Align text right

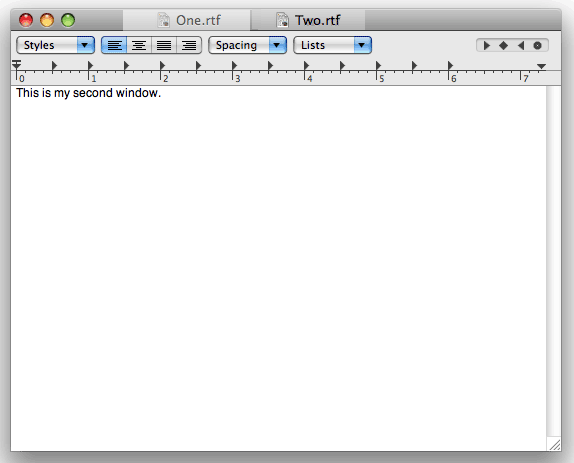[x=189, y=45]
